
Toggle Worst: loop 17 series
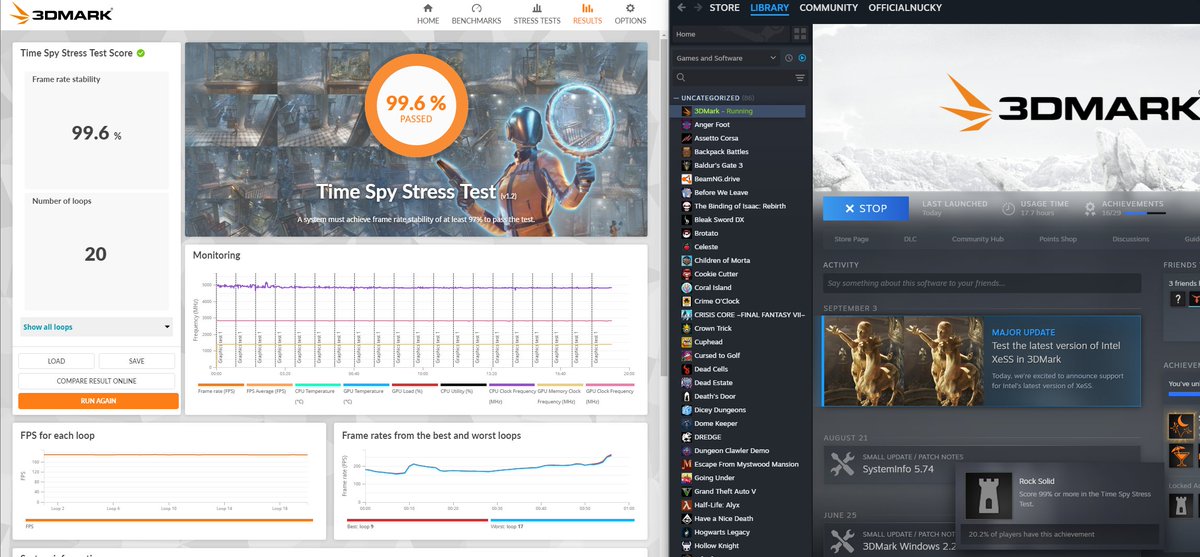point(562,523)
